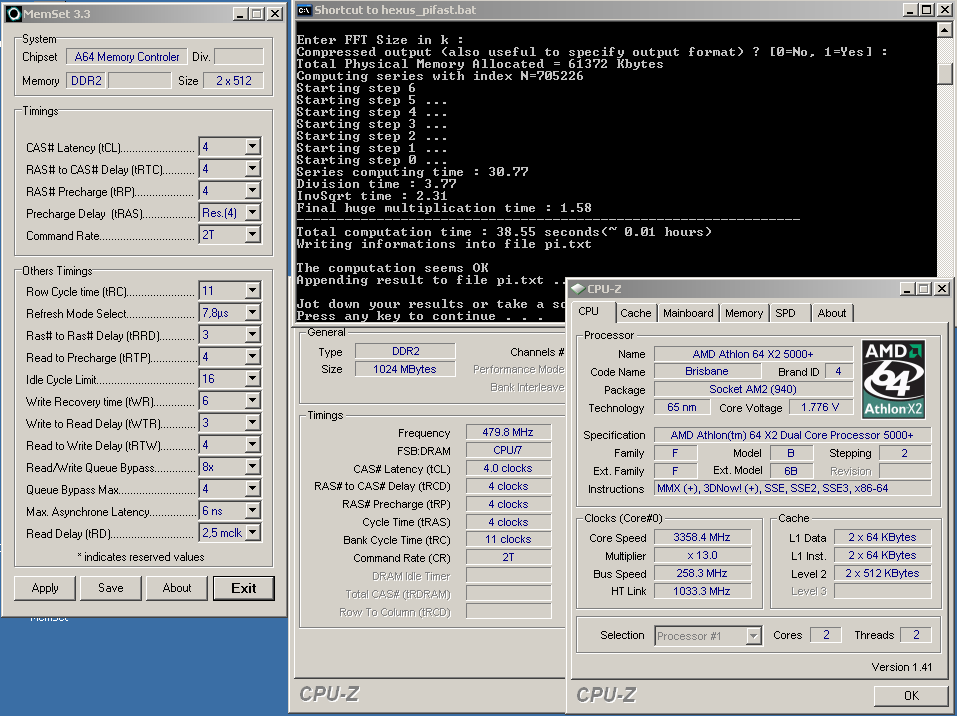
Task: Click the Bank Cycle Time 11 clocks value
Action: click(508, 539)
